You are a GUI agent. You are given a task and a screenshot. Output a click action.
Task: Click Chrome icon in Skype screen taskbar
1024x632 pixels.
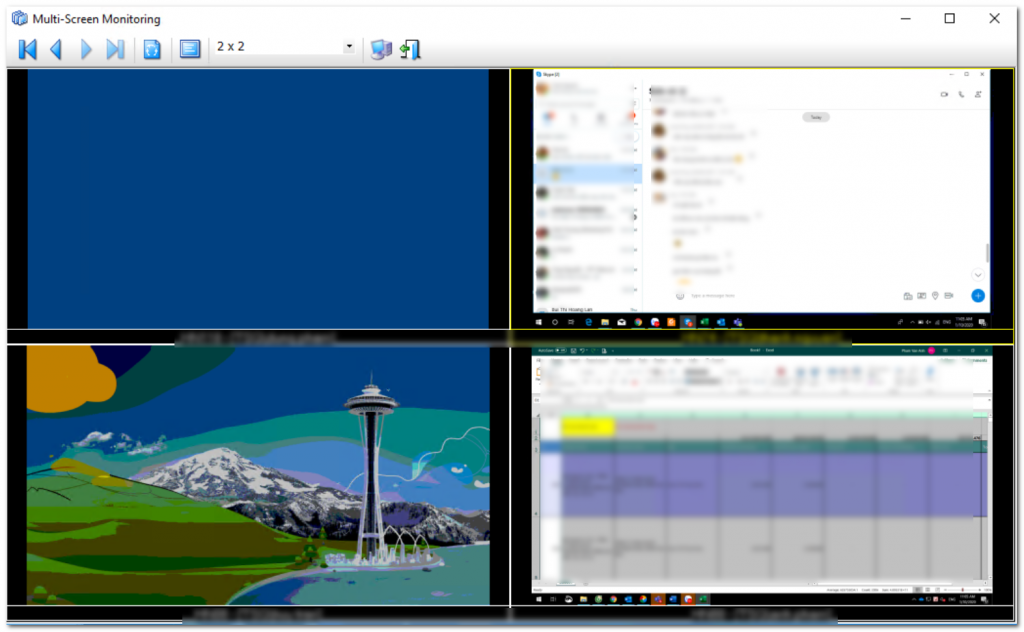638,322
